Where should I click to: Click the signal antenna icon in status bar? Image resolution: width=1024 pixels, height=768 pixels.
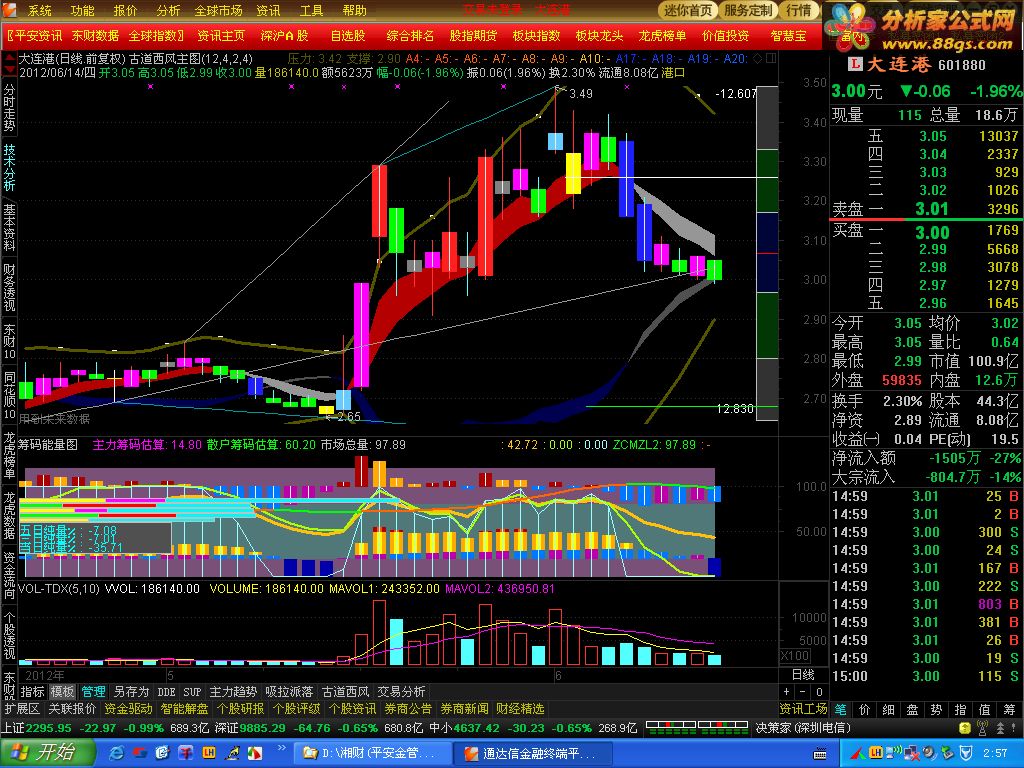pyautogui.click(x=982, y=728)
